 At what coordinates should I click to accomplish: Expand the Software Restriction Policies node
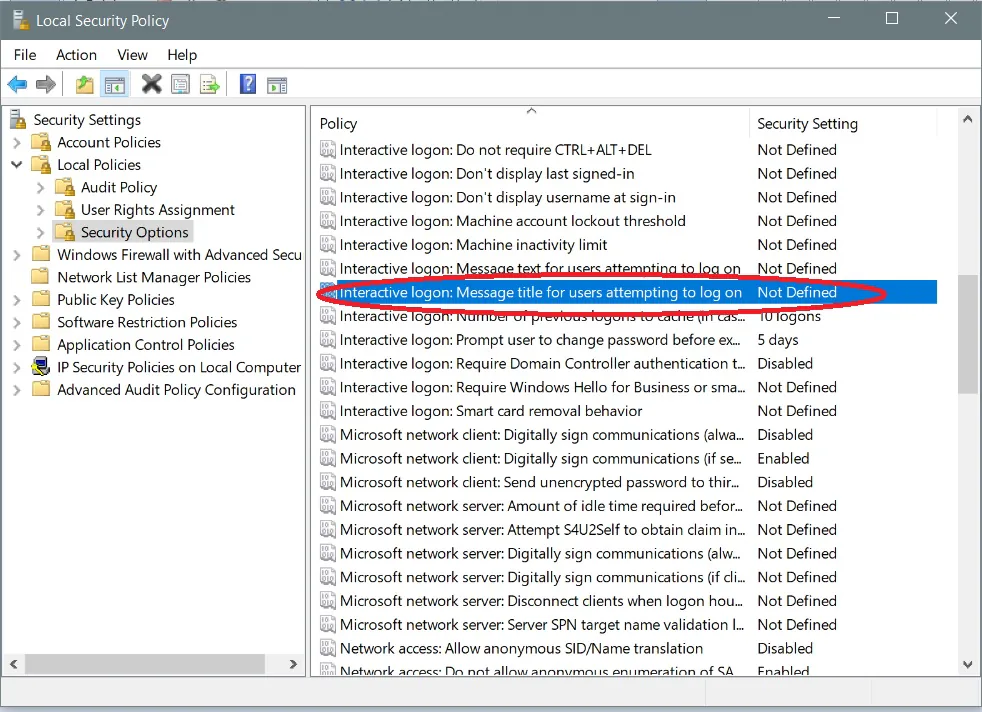tap(17, 322)
